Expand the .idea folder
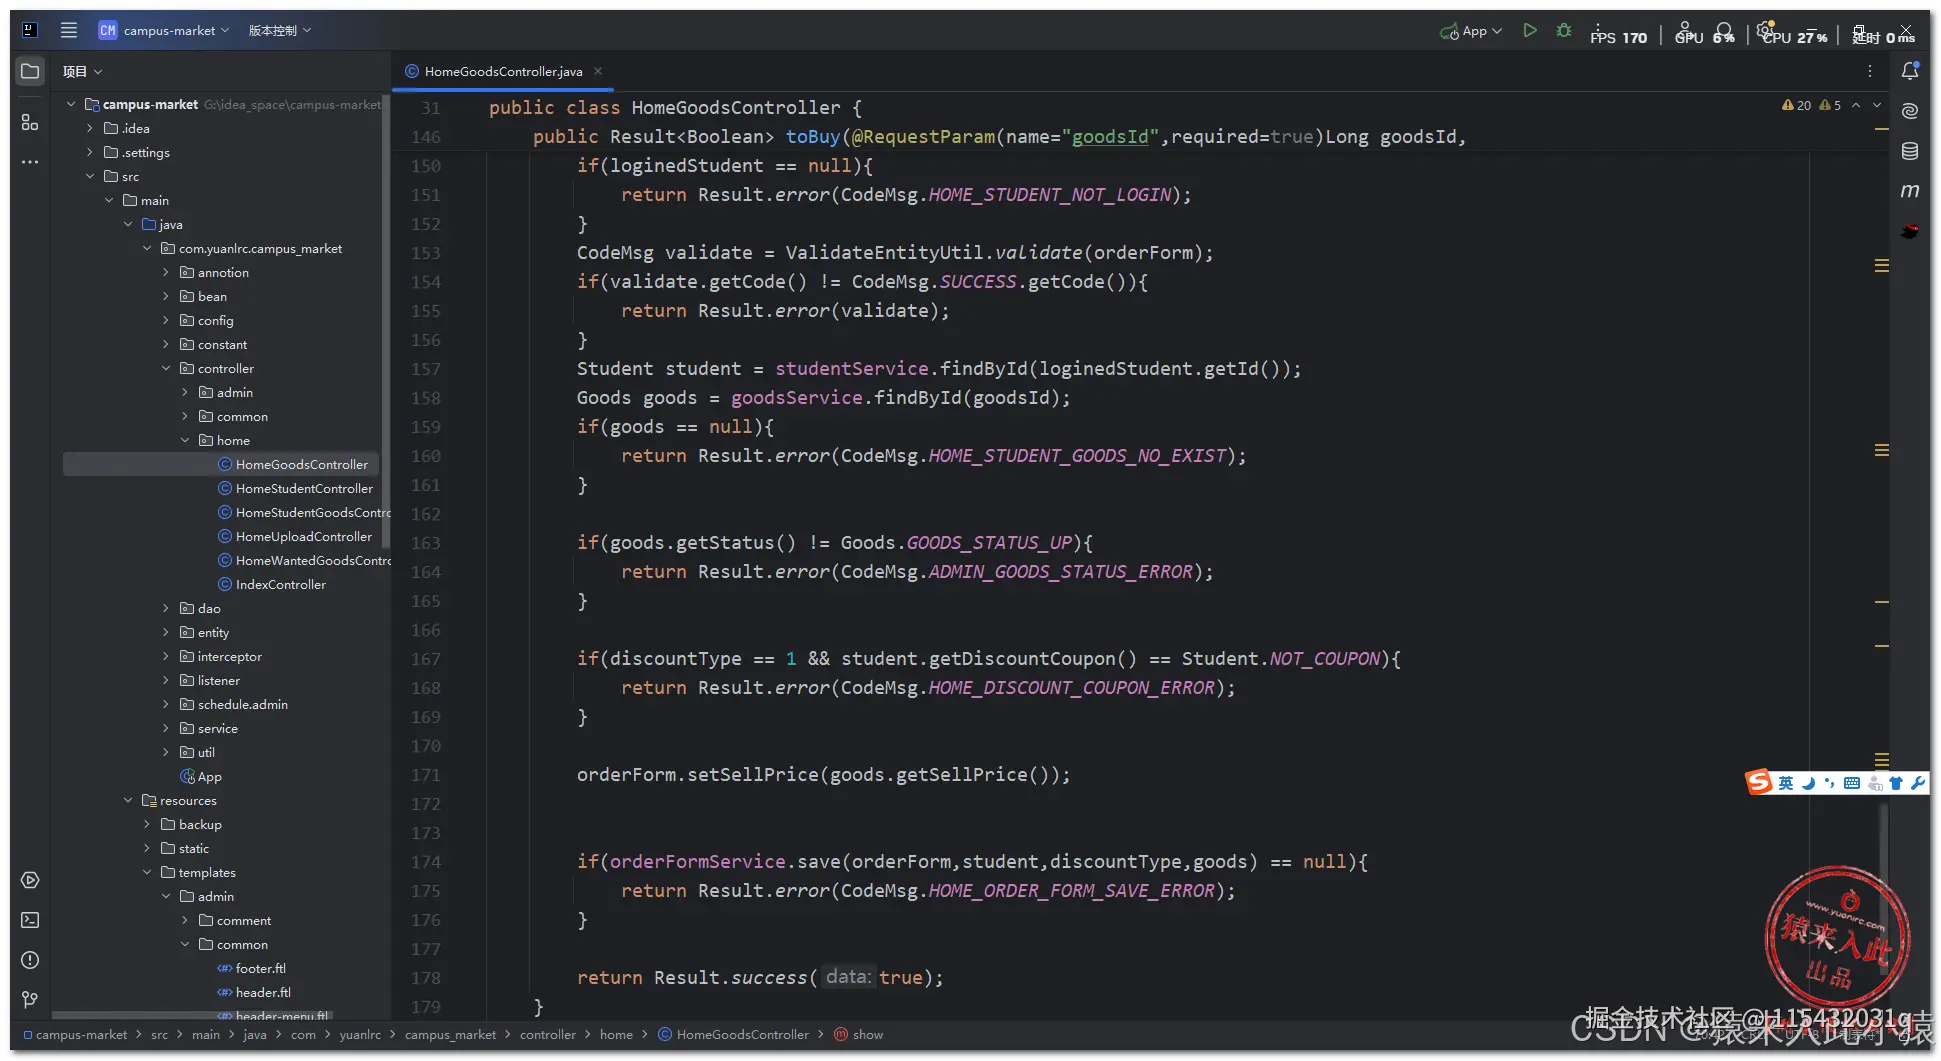Viewport: 1941px width, 1061px height. 90,128
